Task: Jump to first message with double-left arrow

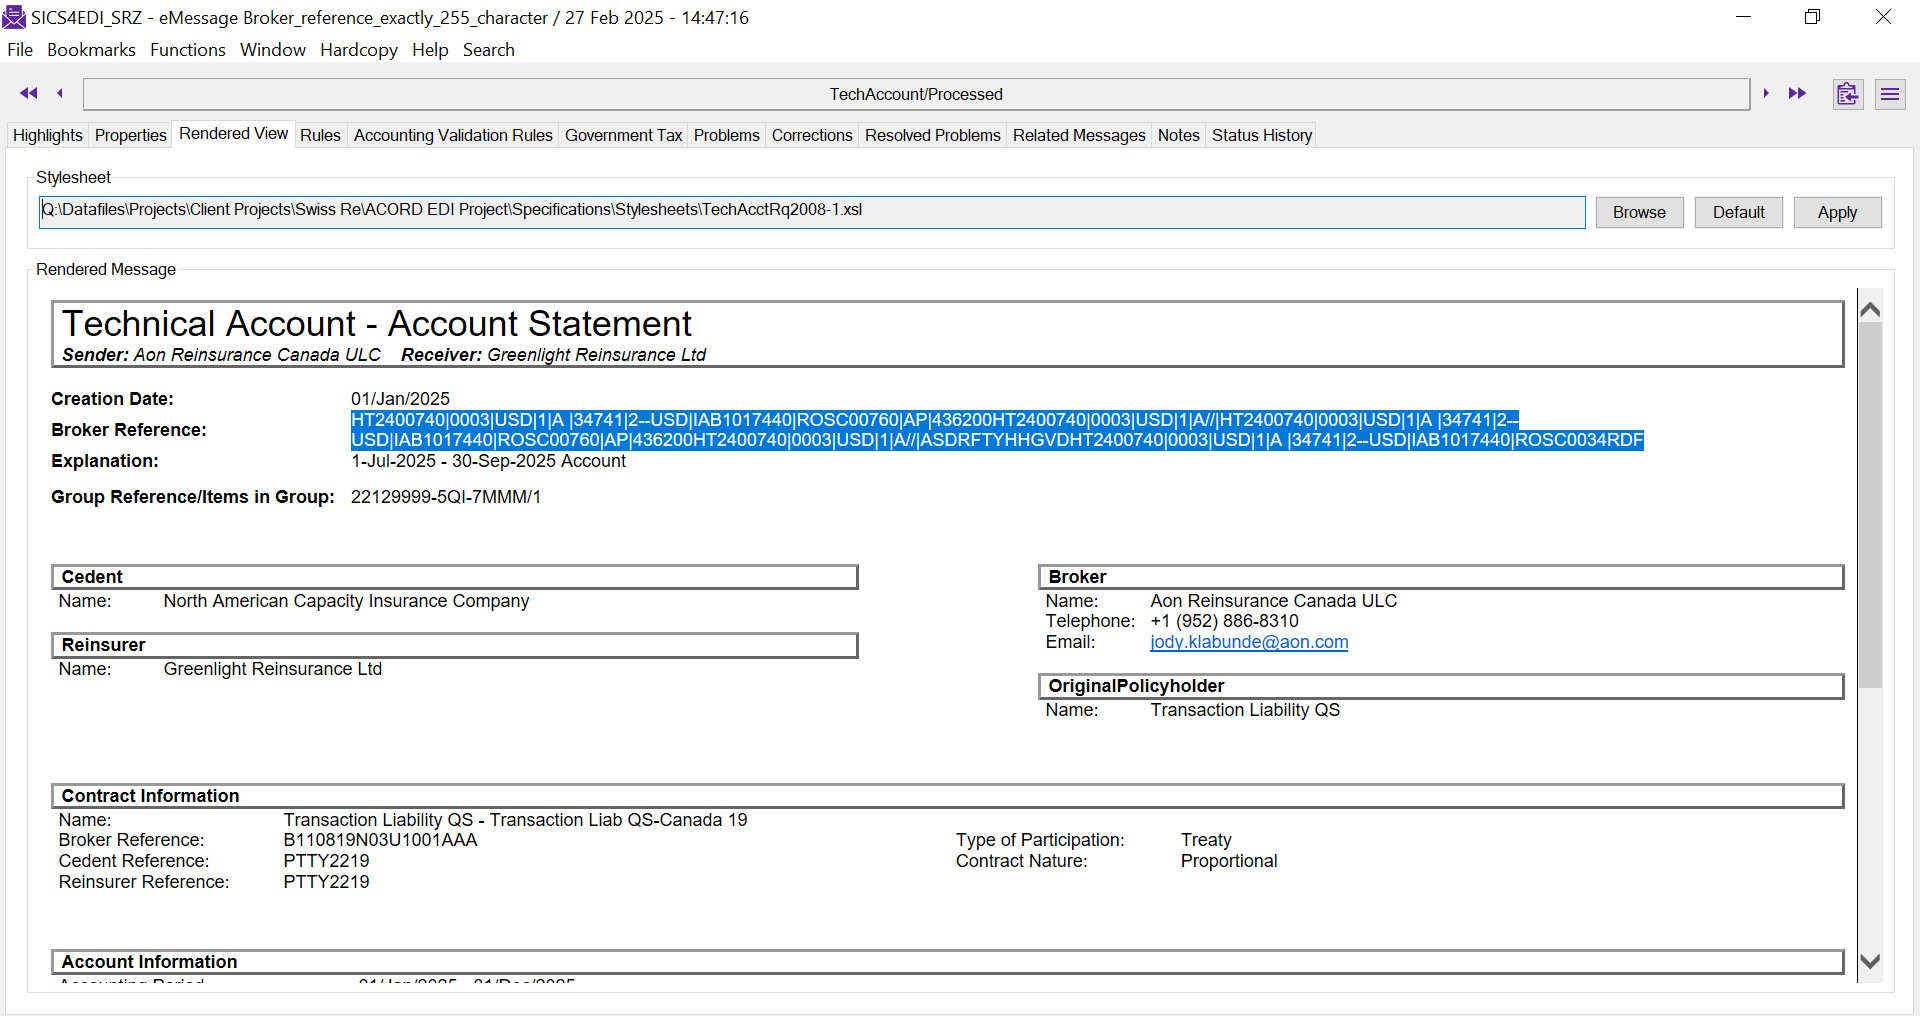Action: 28,93
